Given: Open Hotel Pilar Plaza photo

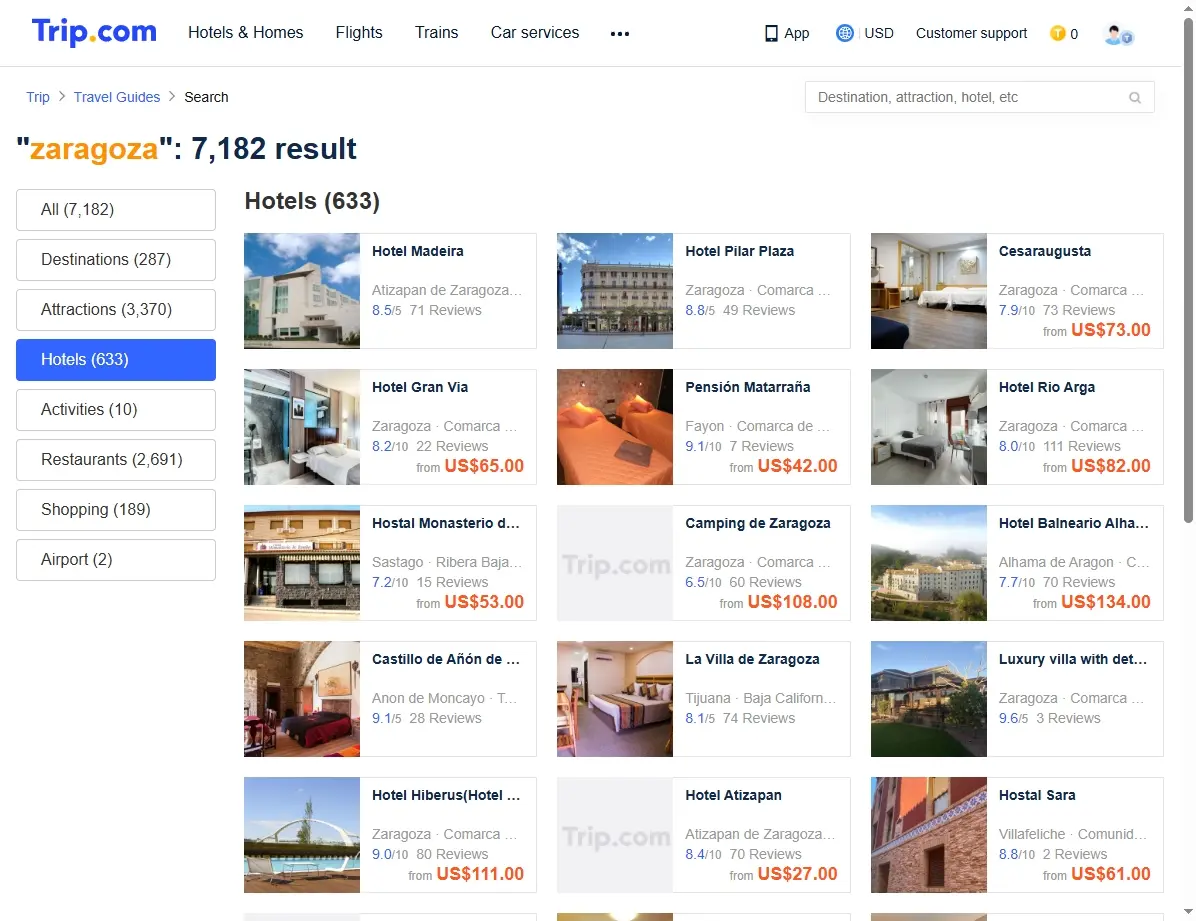Looking at the screenshot, I should coord(615,291).
